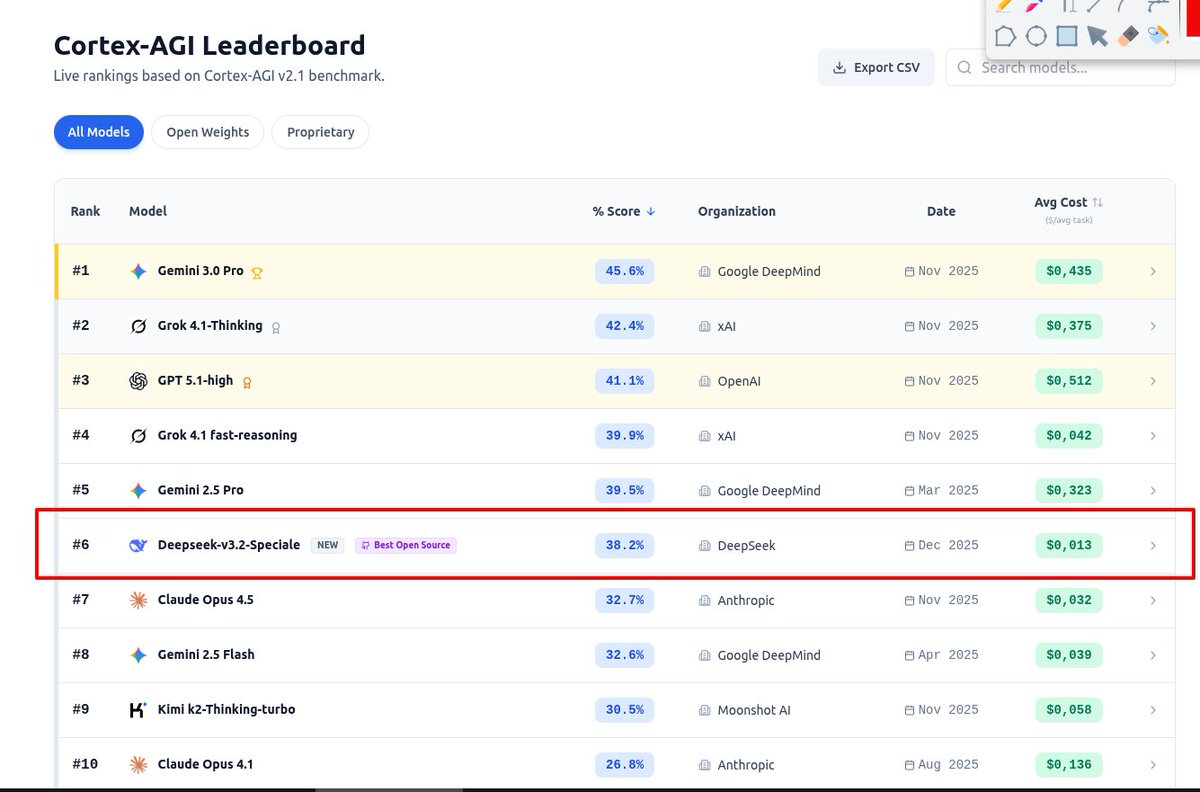
Task: Click the Claude Opus 4.1 logo
Action: click(139, 765)
